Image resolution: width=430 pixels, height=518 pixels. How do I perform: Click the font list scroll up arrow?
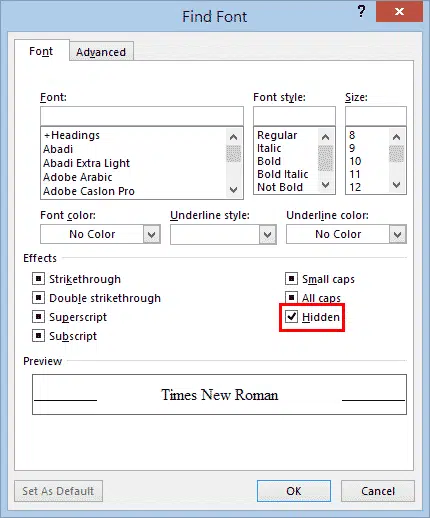[x=234, y=137]
